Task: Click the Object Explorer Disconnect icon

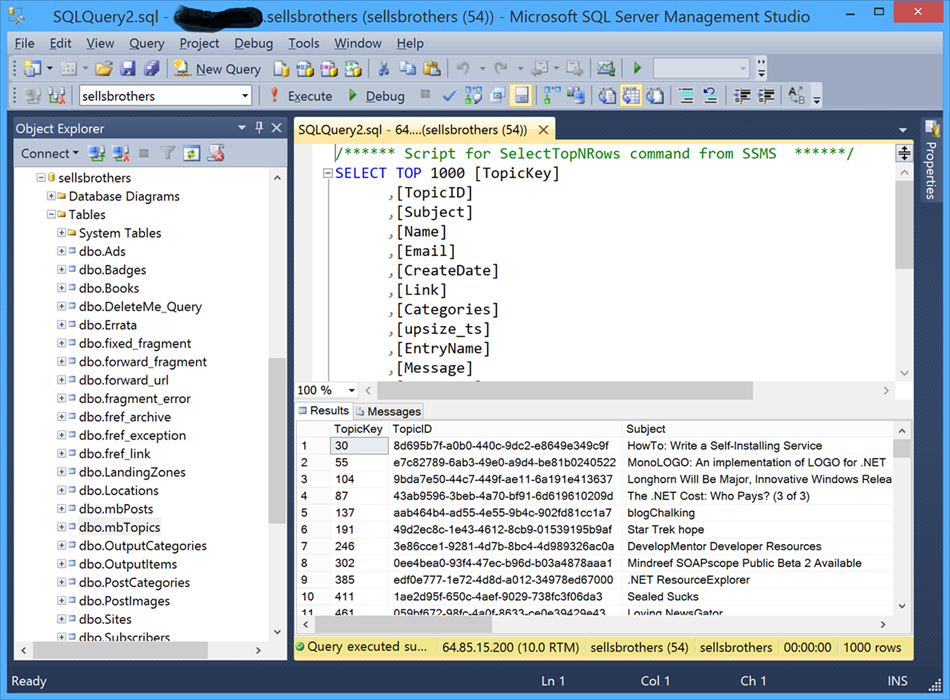Action: (121, 154)
